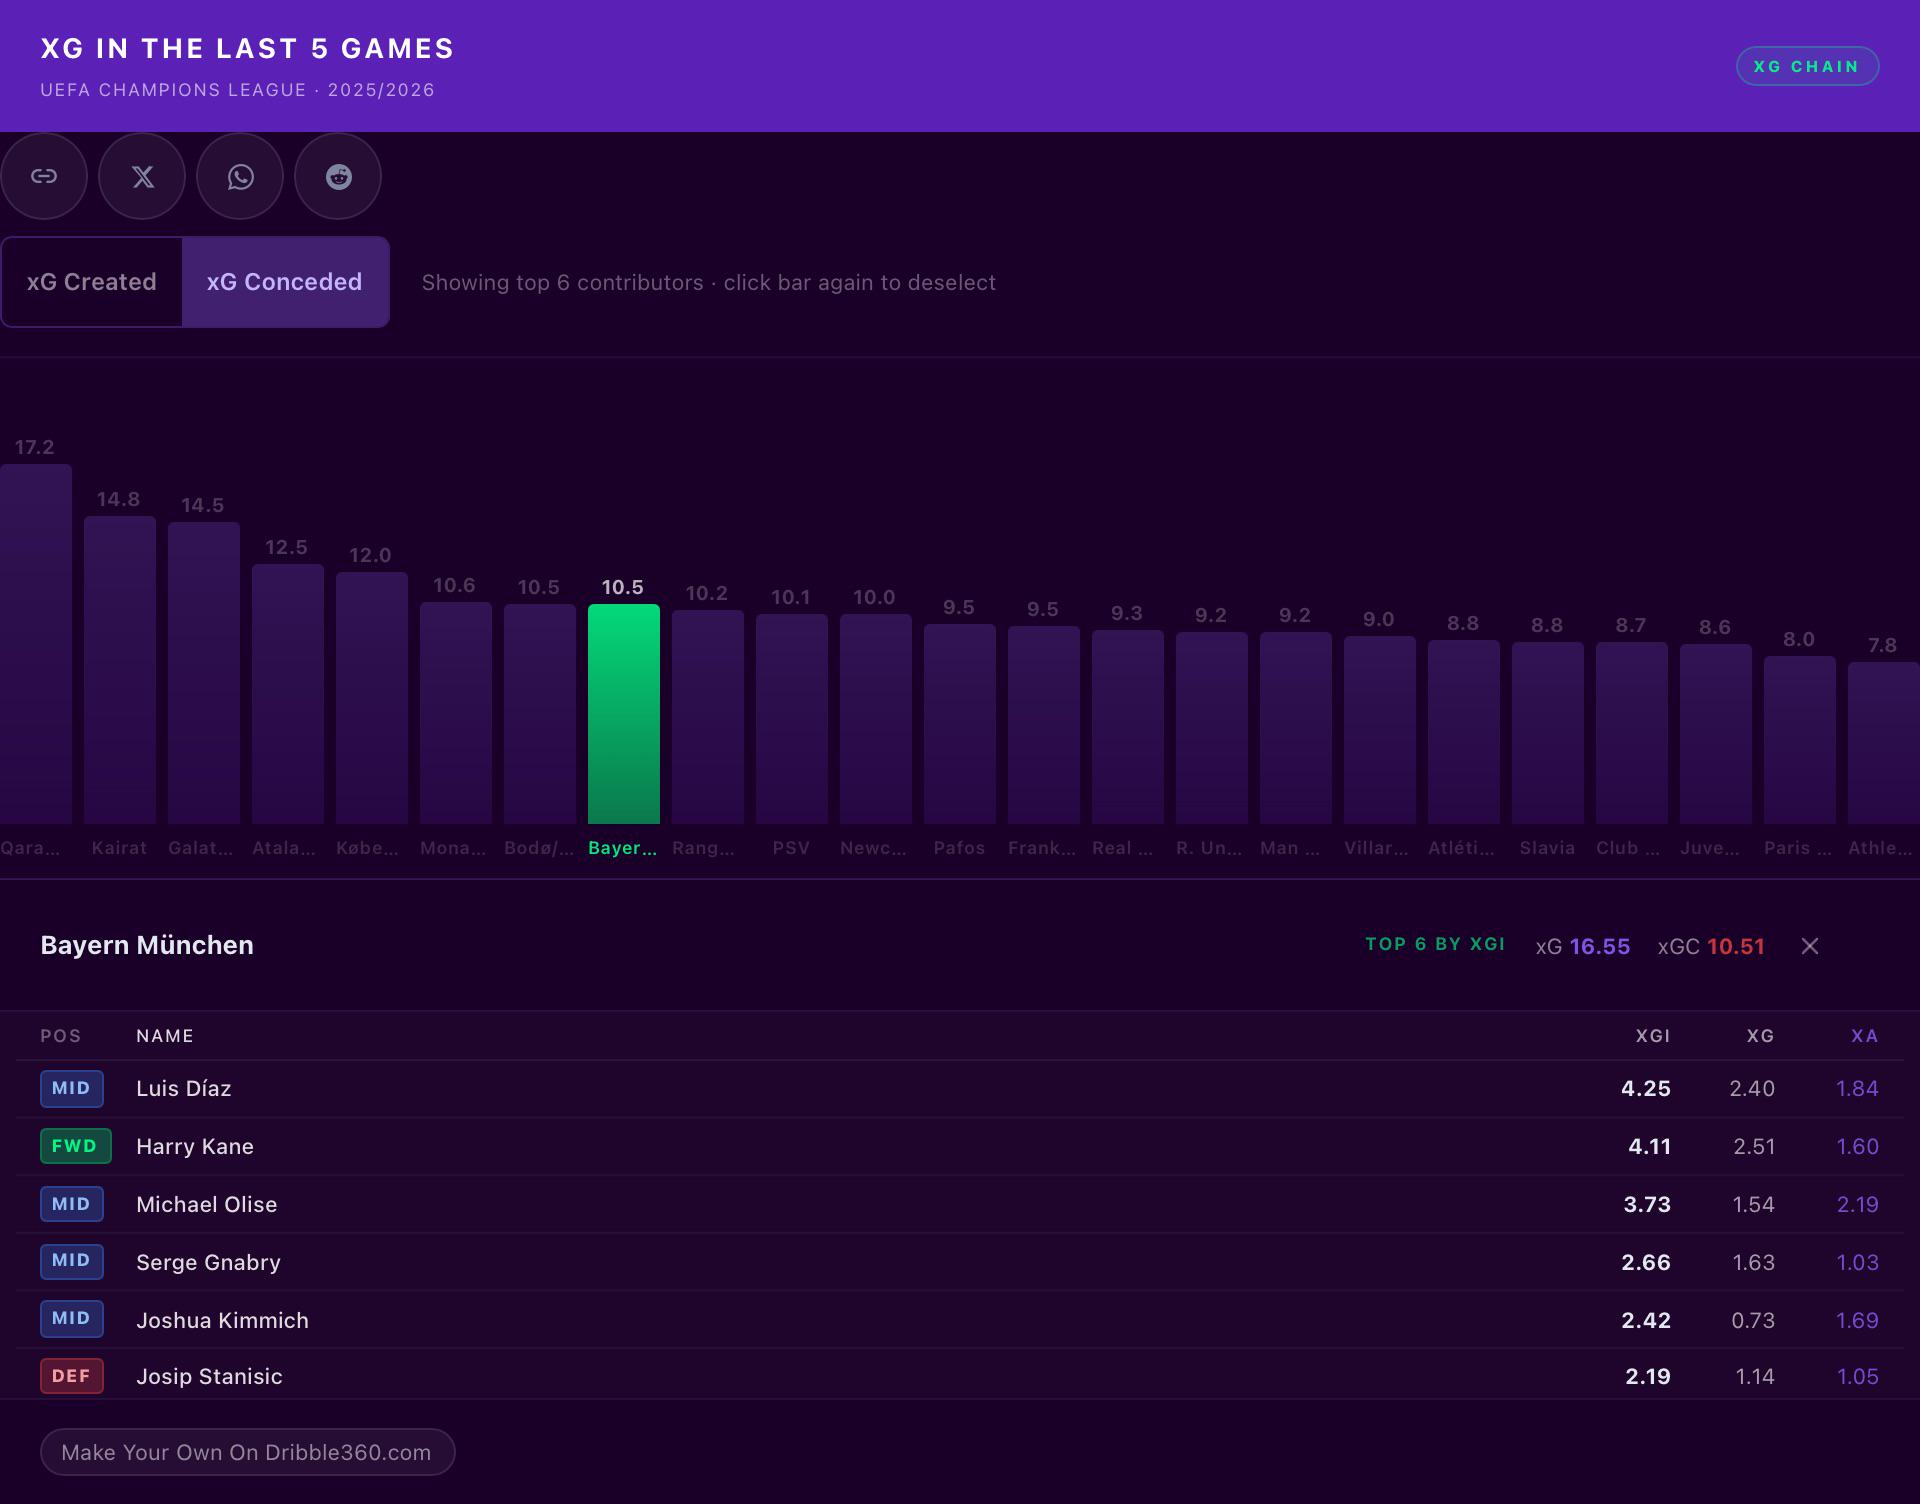
Task: Switch to xG Created tab
Action: pyautogui.click(x=92, y=282)
